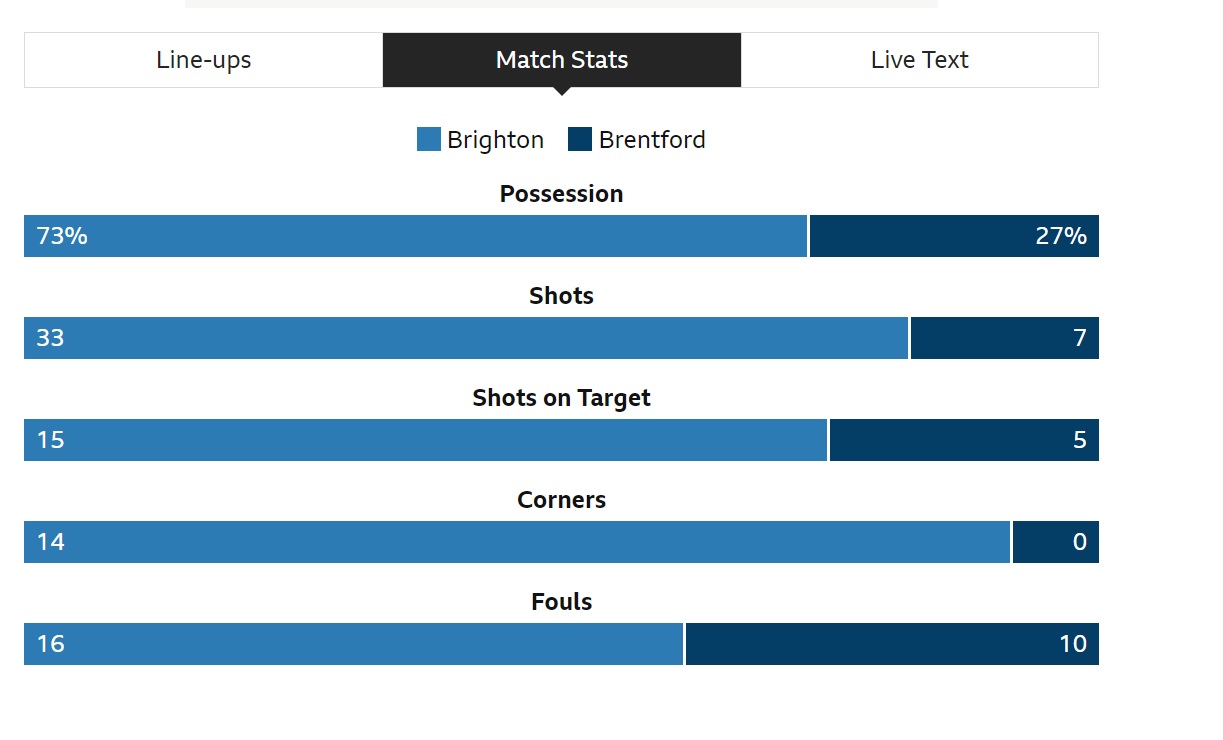The height and width of the screenshot is (740, 1223).
Task: Click the Shots on Target heading
Action: (562, 398)
